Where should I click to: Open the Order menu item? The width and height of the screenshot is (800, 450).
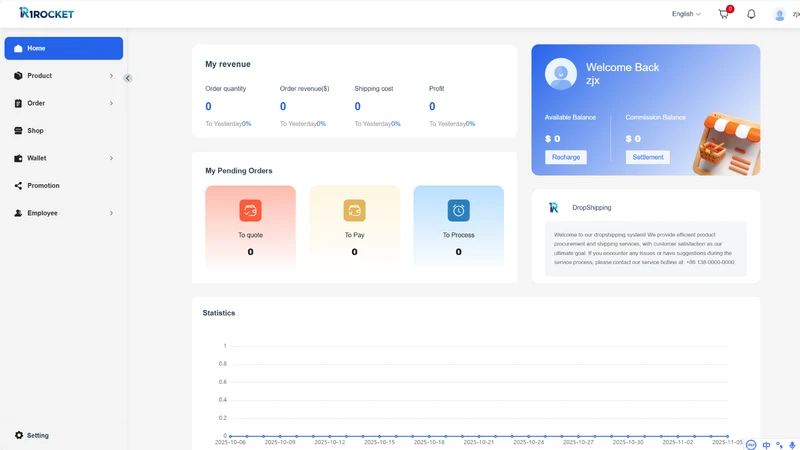click(x=64, y=103)
